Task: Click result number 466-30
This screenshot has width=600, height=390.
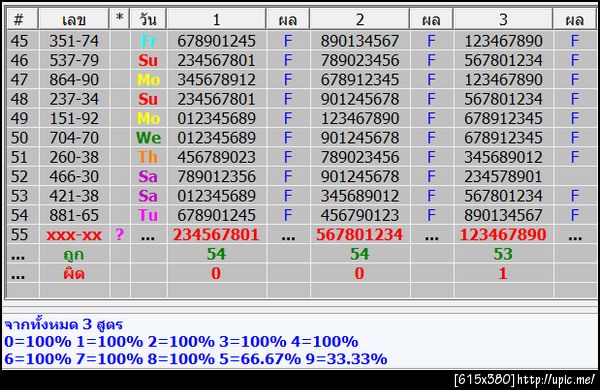Action: (74, 176)
